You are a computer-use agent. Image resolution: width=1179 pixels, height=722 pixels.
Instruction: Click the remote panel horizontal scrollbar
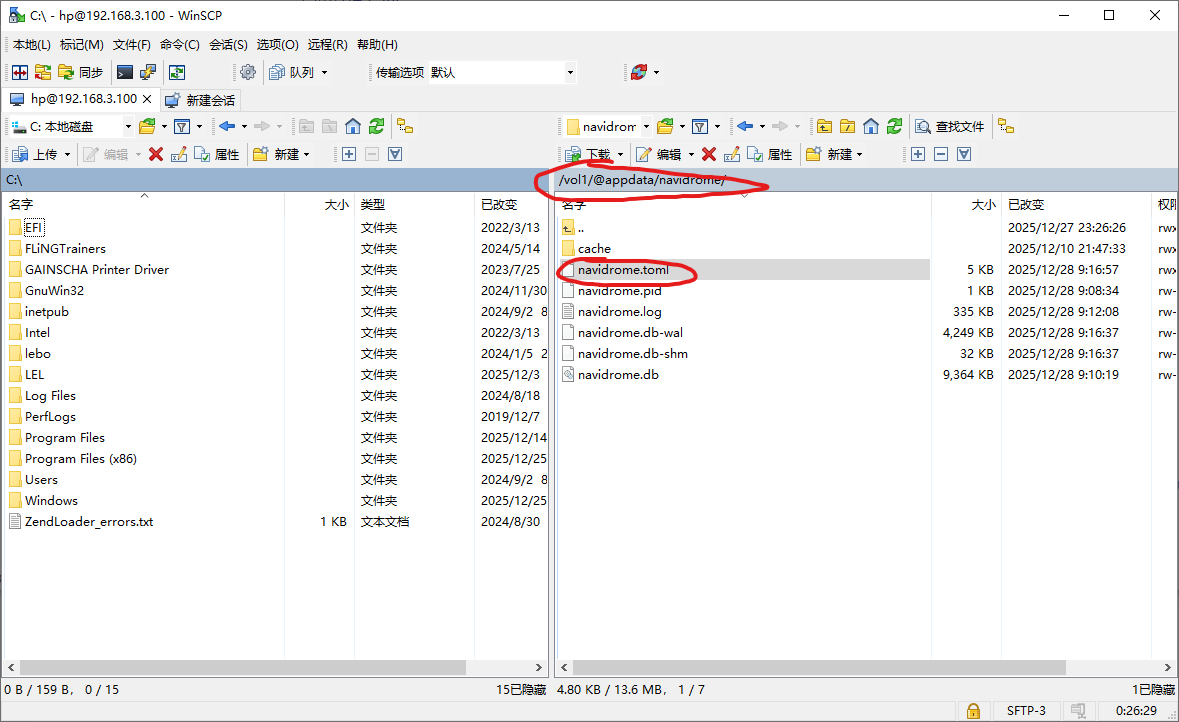pos(818,667)
